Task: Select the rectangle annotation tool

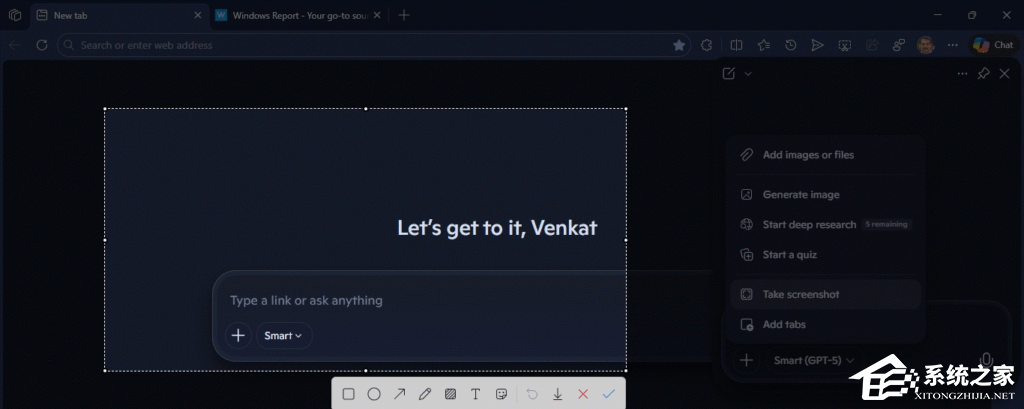Action: point(349,394)
